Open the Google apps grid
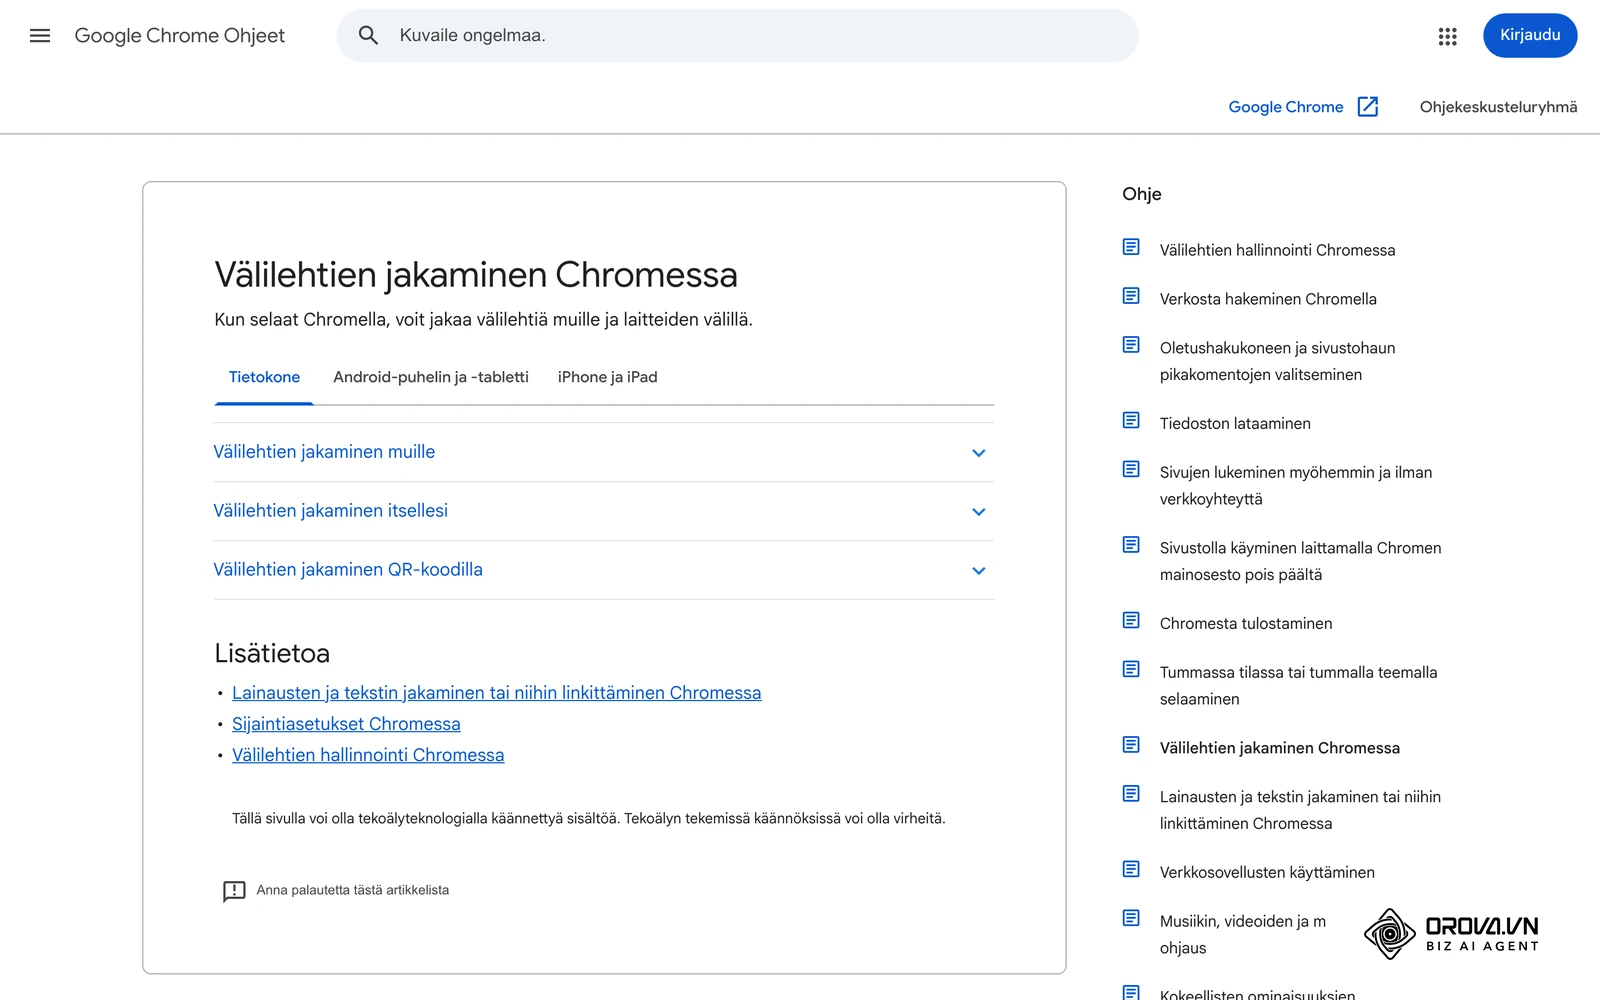This screenshot has height=1000, width=1600. tap(1447, 36)
